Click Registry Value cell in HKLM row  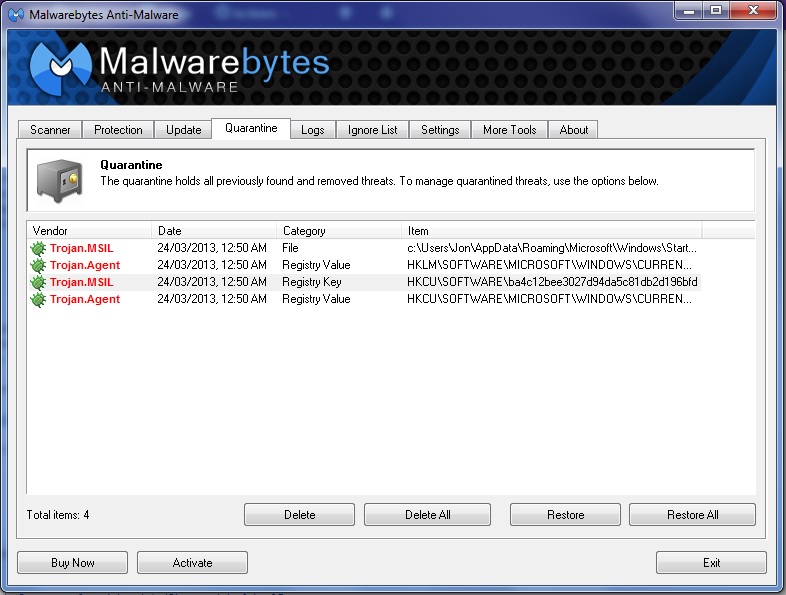[x=316, y=265]
